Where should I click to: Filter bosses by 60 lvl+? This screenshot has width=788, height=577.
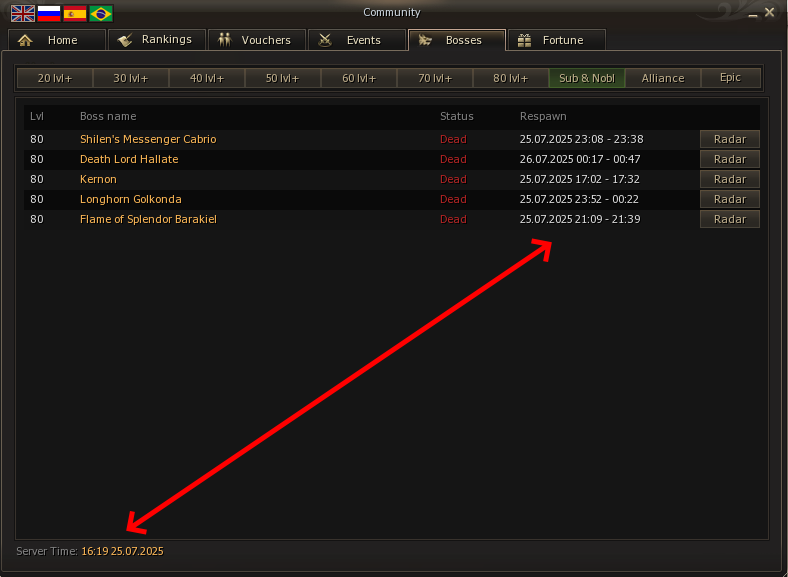[x=359, y=78]
